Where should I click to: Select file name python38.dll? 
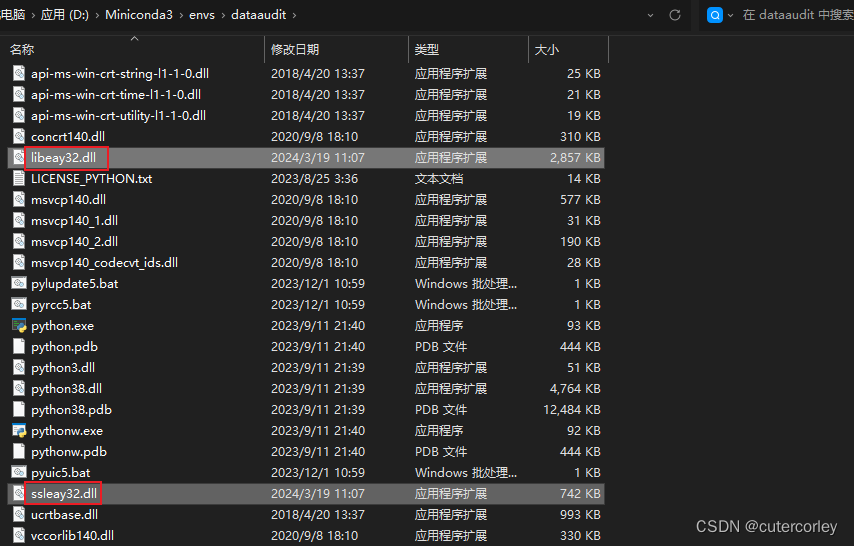click(x=66, y=389)
